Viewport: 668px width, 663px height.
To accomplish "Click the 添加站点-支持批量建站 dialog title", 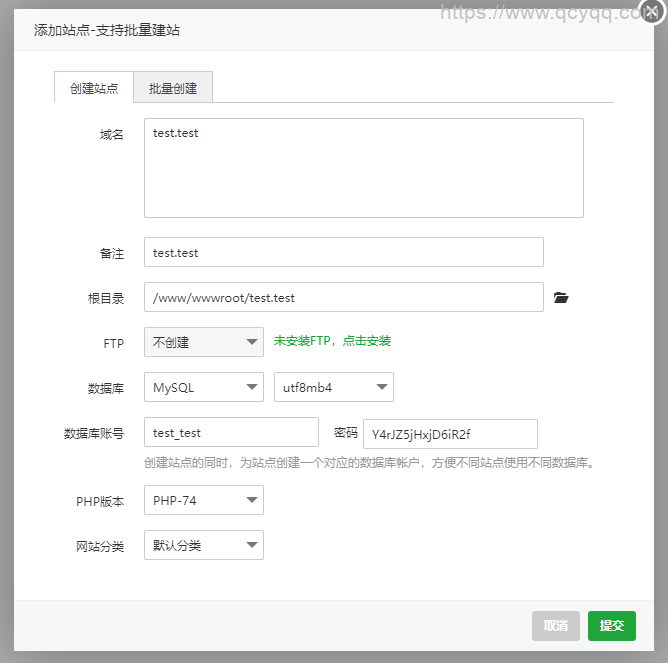I will (107, 30).
